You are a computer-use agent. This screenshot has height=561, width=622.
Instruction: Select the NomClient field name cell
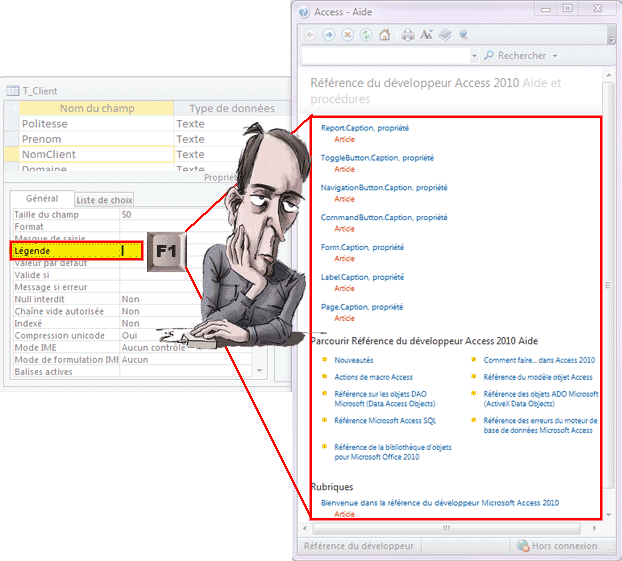pos(96,154)
